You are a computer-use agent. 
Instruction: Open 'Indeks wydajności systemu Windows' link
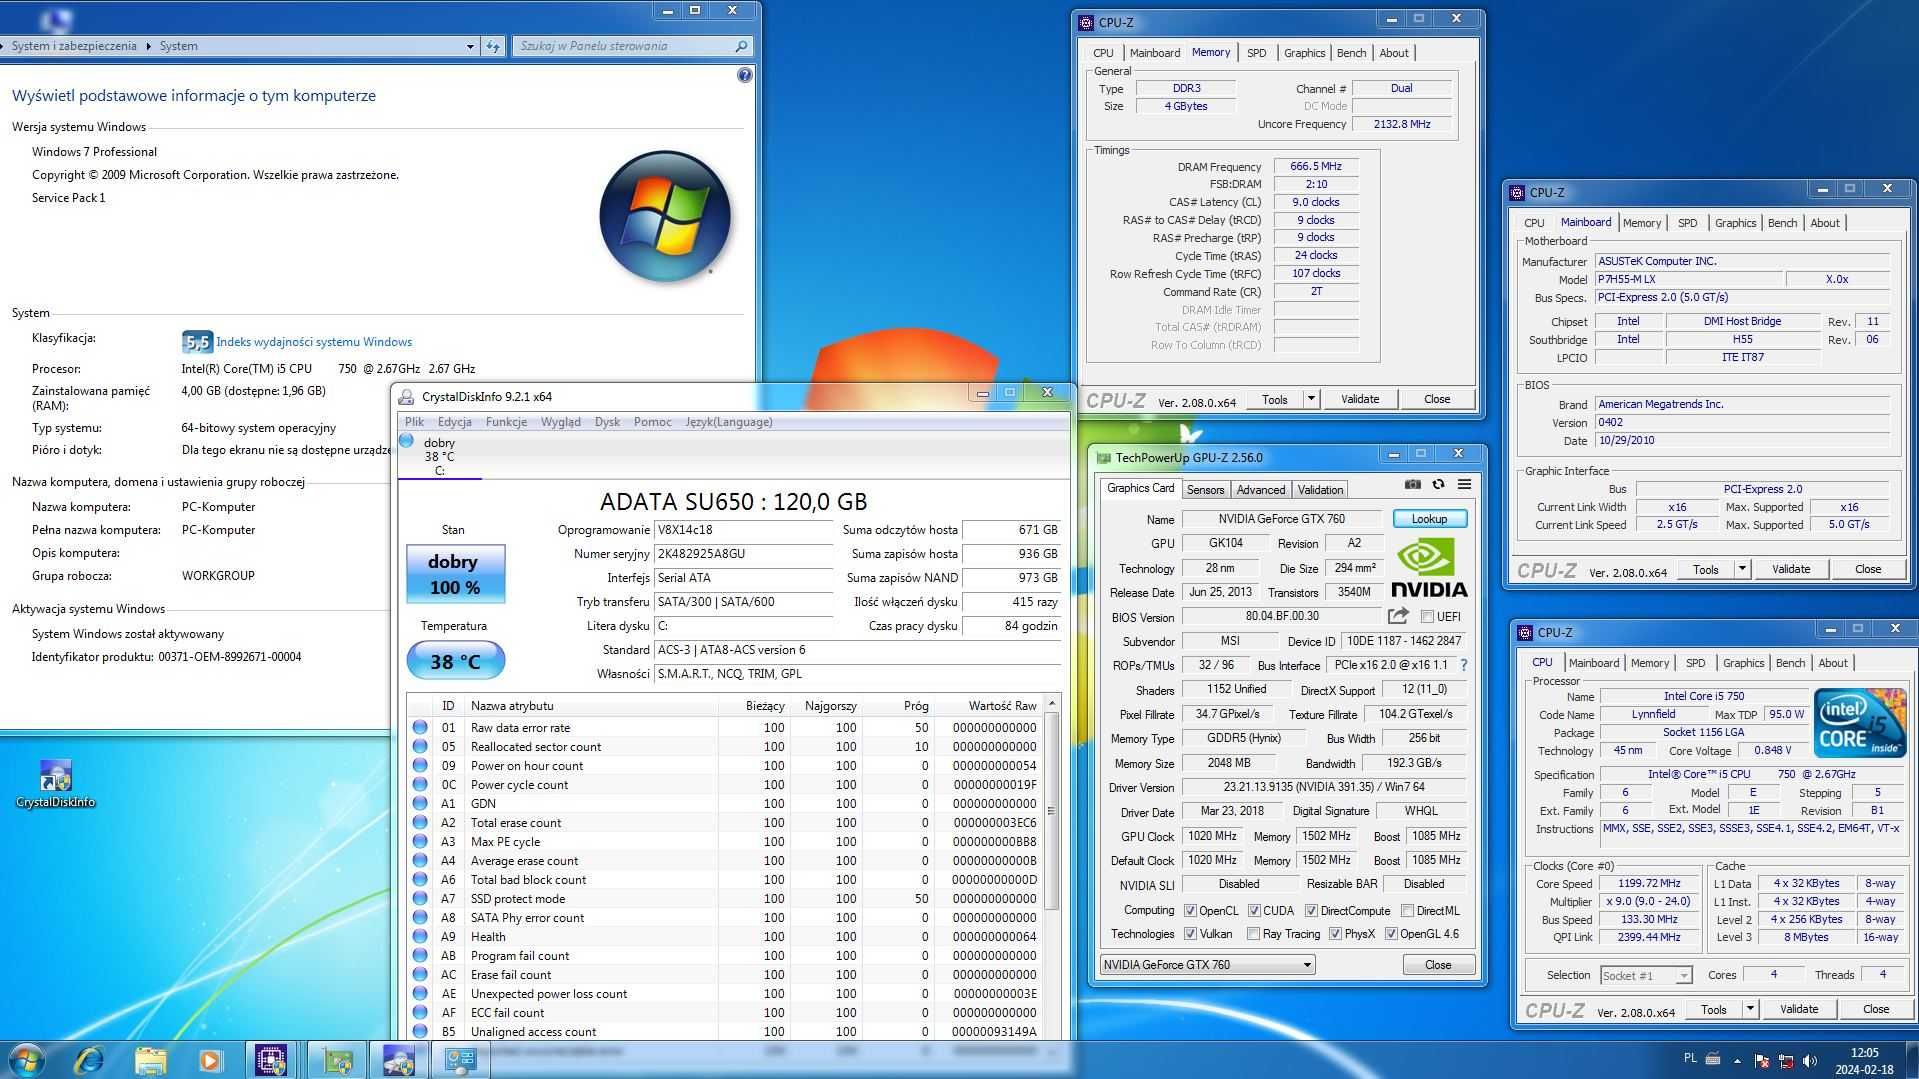[x=314, y=342]
